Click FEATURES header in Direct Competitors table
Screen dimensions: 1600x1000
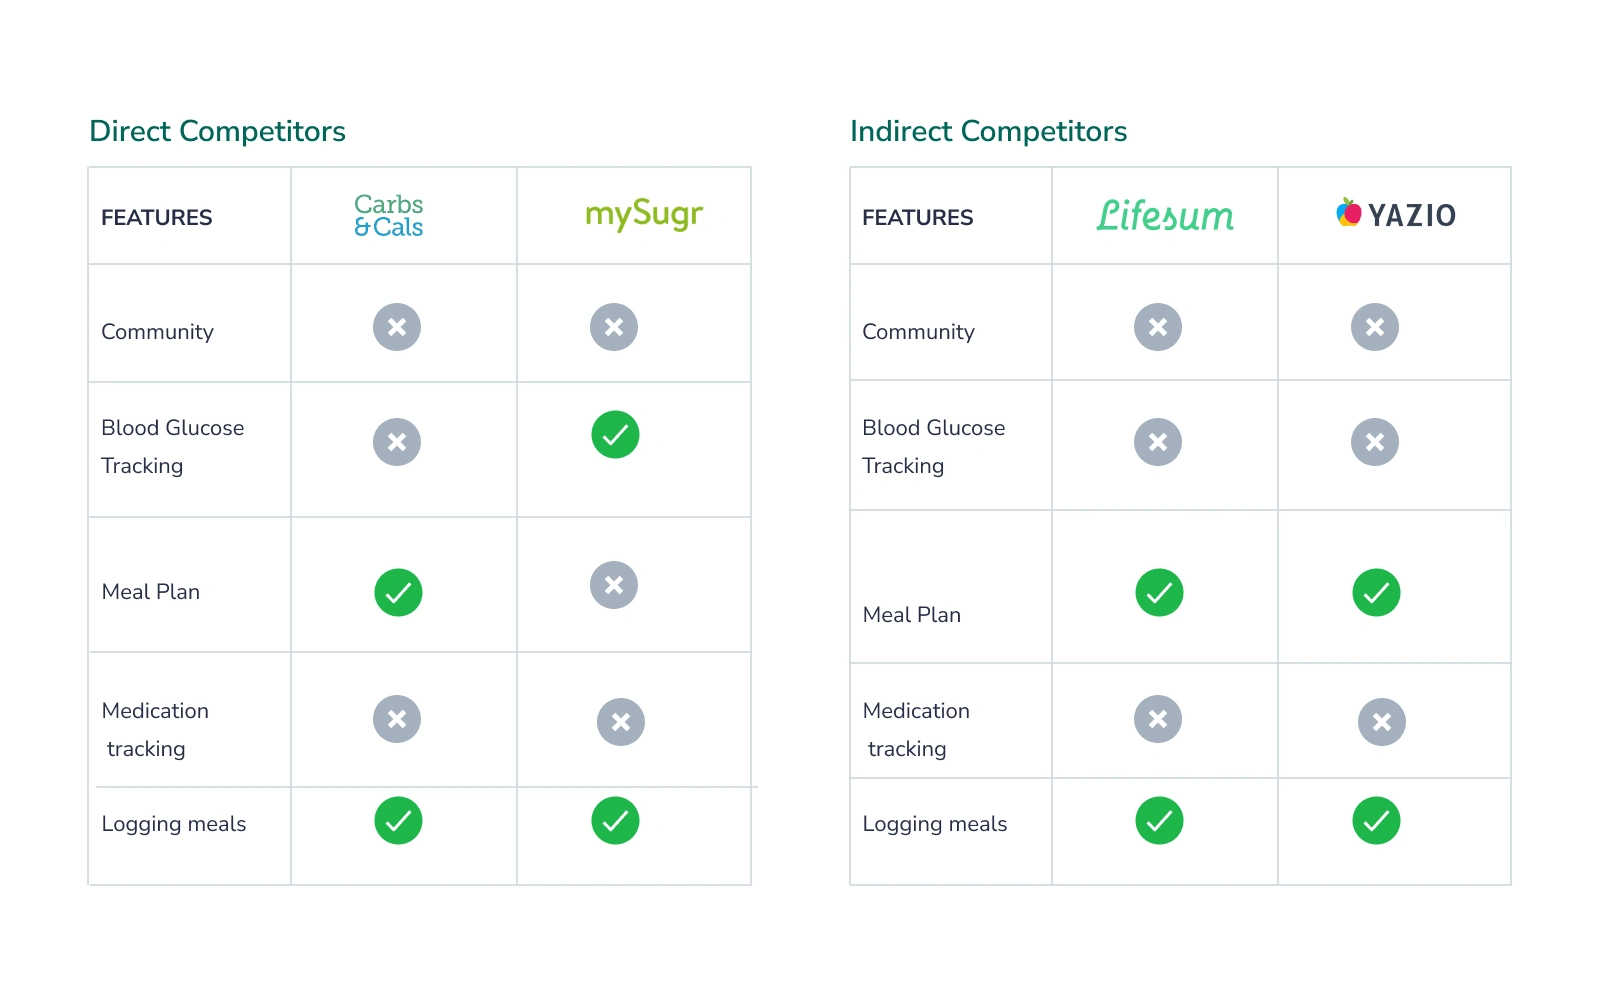157,217
